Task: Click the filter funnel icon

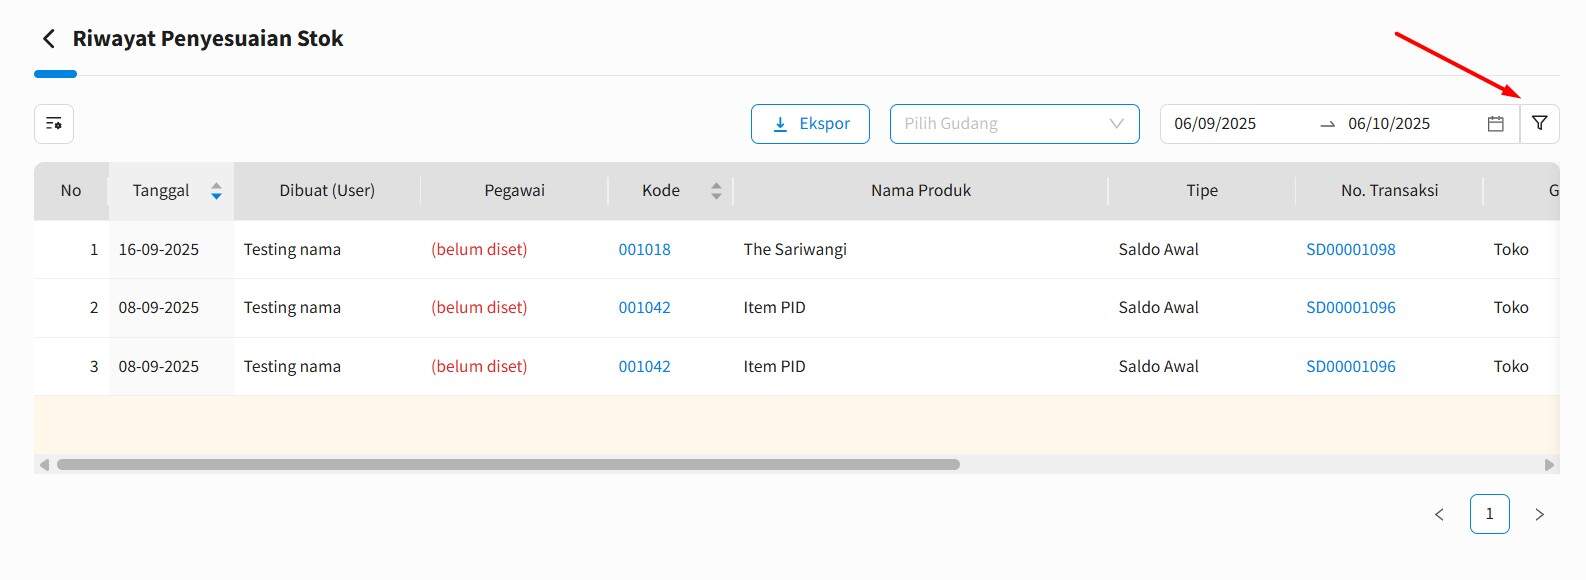Action: click(1539, 124)
